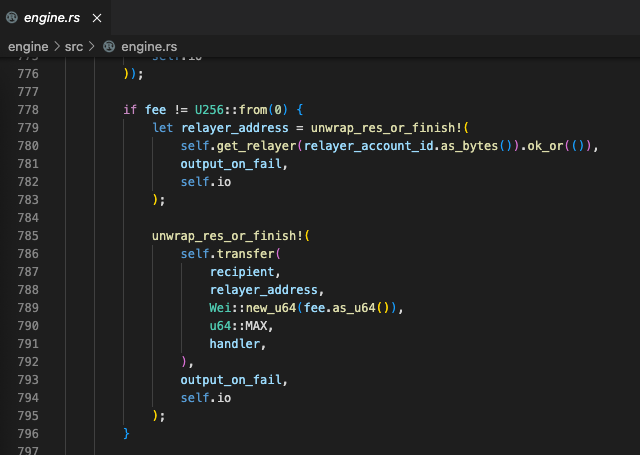
Task: Click the relayer_address variable on the let line
Action: [x=234, y=127]
